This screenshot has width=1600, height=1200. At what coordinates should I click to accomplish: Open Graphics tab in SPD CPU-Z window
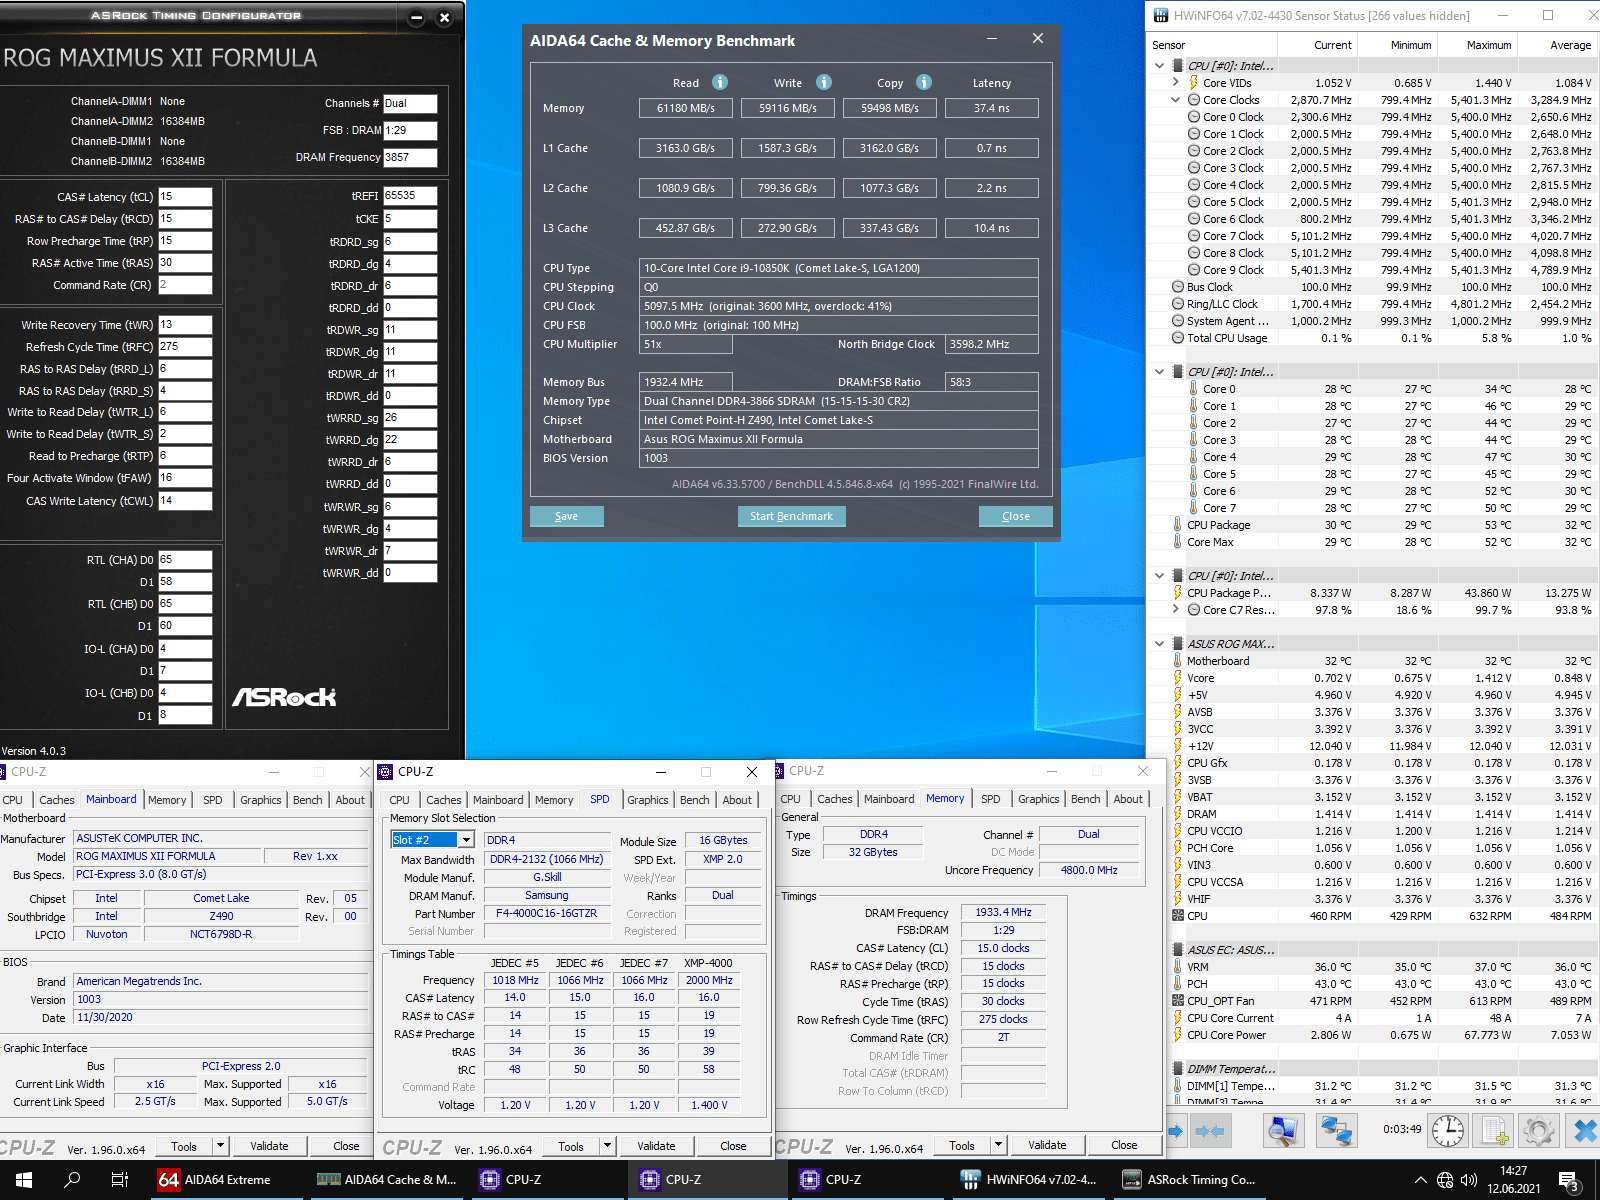pos(648,800)
